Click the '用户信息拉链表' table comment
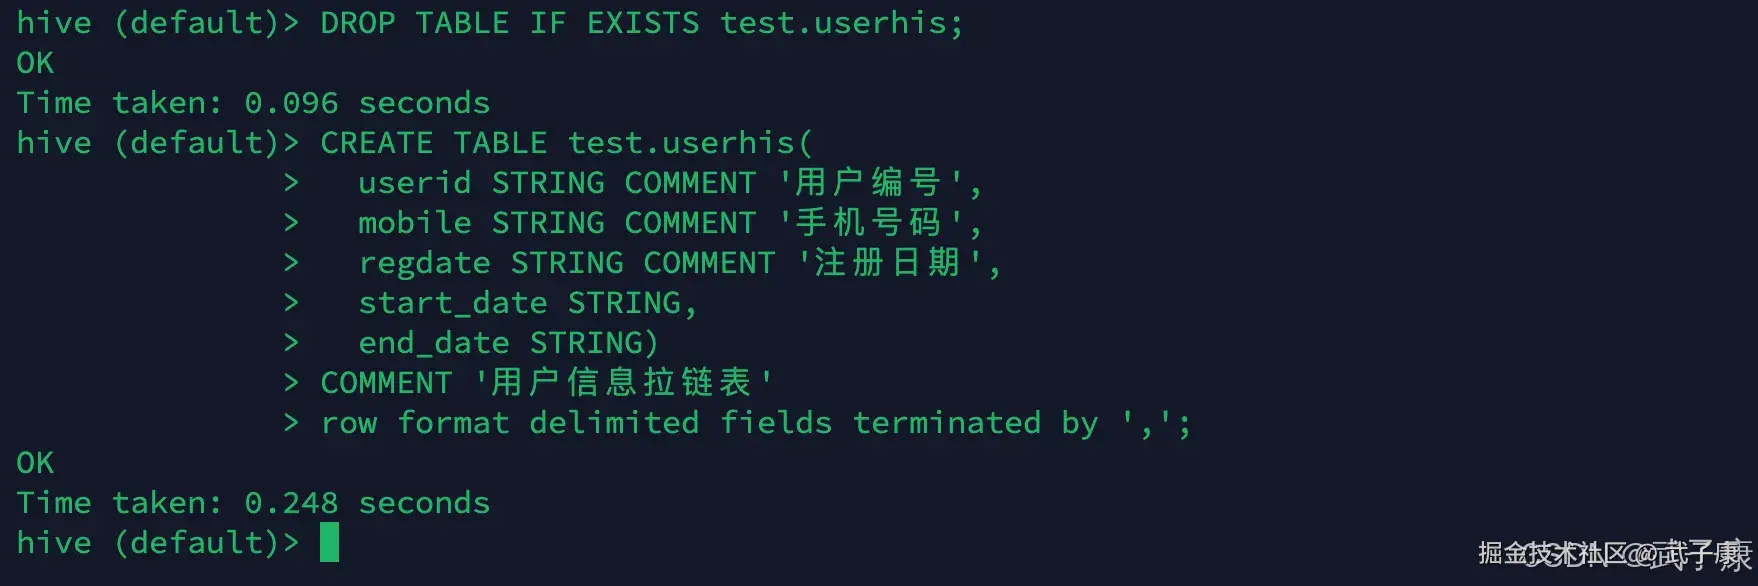 click(622, 383)
